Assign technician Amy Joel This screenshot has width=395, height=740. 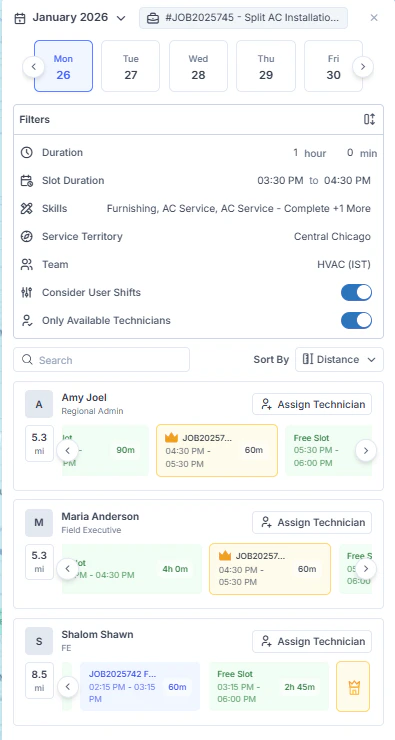pyautogui.click(x=312, y=404)
